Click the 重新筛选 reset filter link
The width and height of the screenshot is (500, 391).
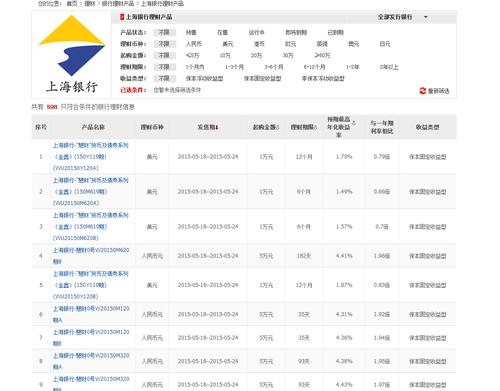click(438, 91)
